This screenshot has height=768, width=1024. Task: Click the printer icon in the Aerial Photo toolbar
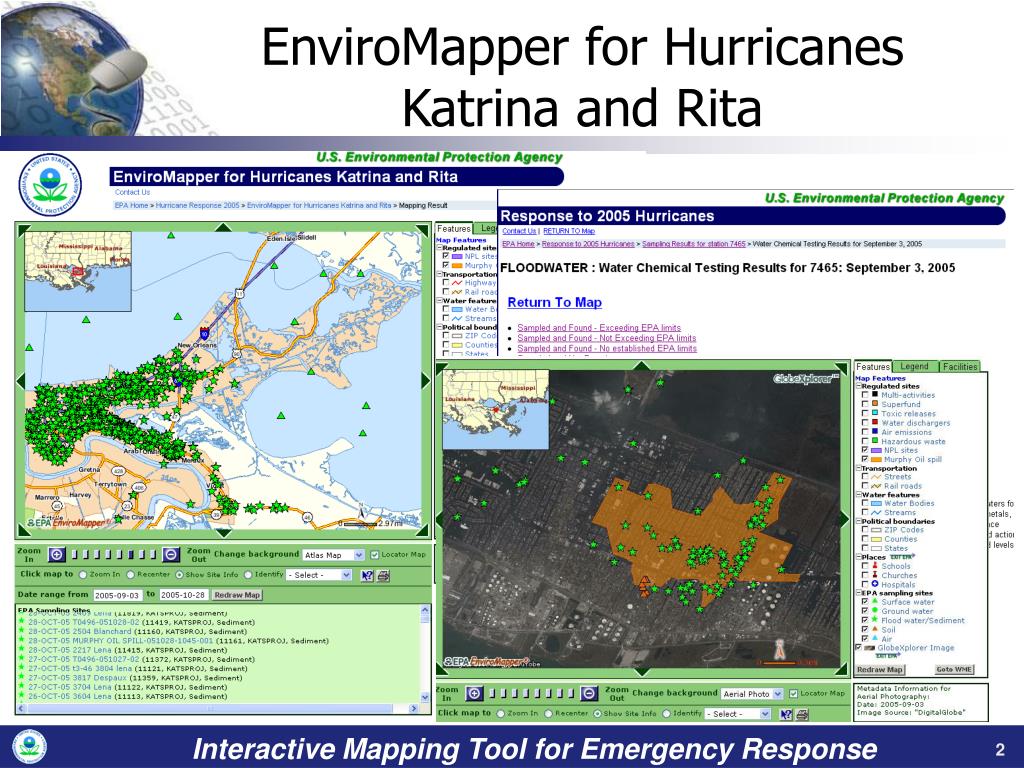[802, 714]
